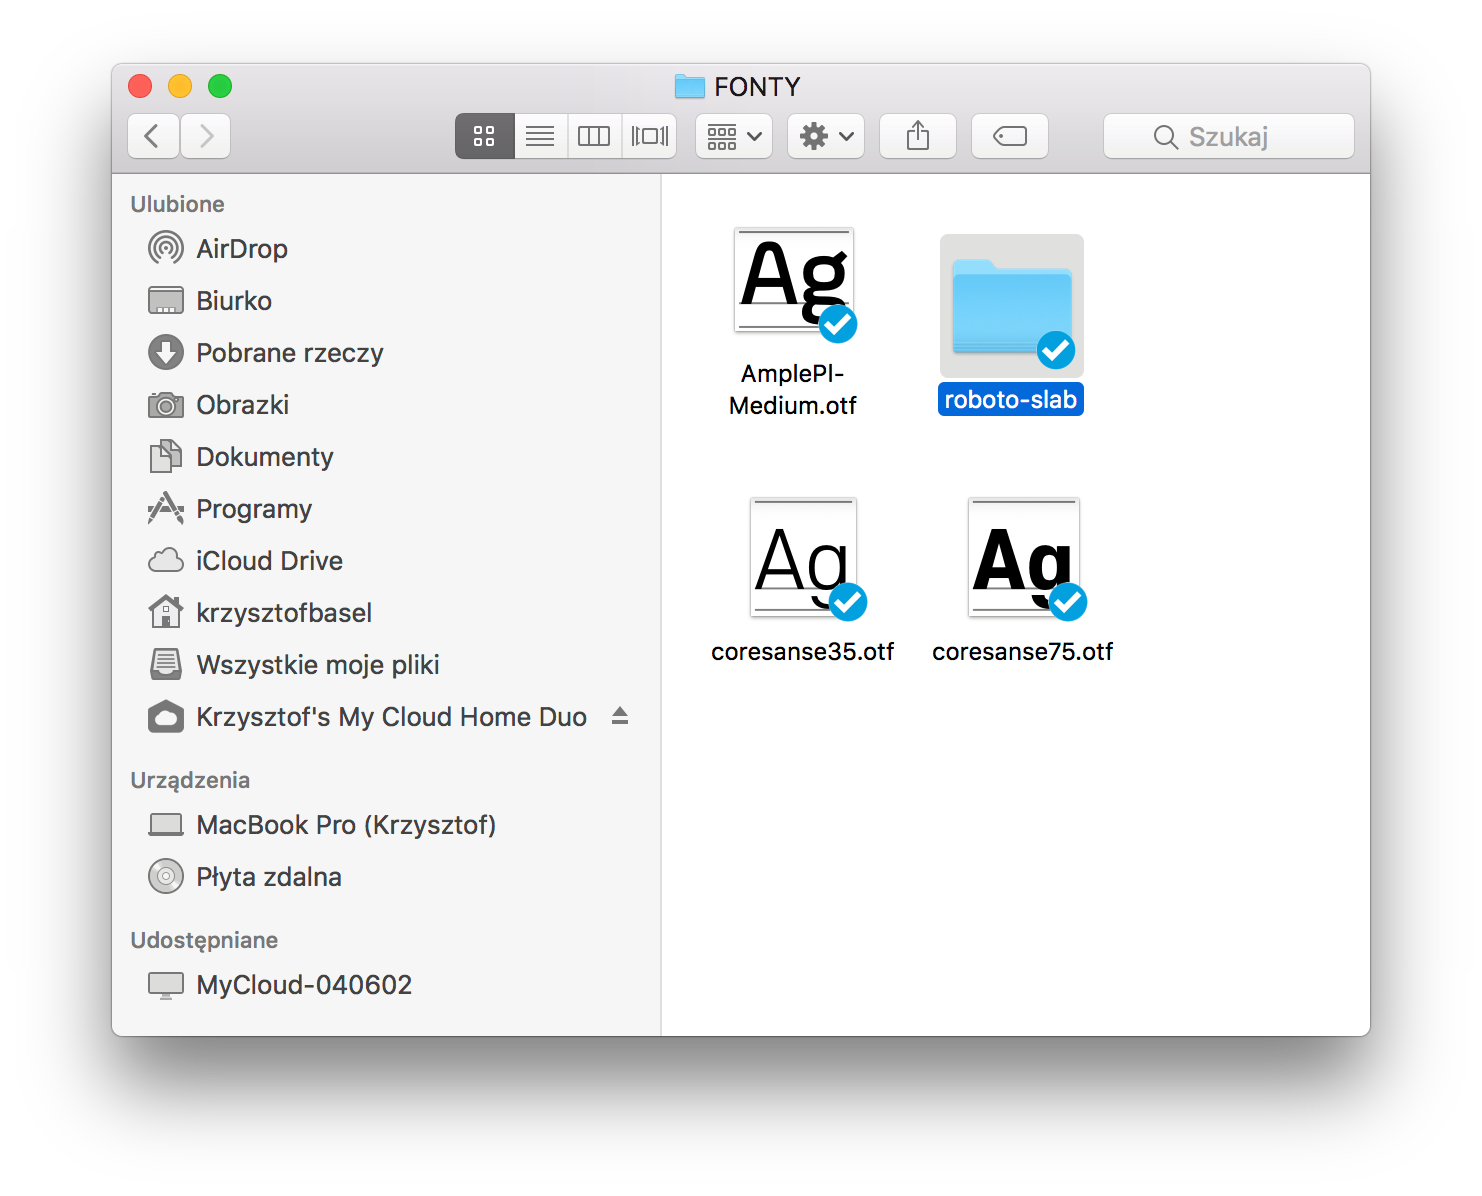Minimize the FONTY window with yellow button
This screenshot has width=1482, height=1196.
[x=180, y=86]
